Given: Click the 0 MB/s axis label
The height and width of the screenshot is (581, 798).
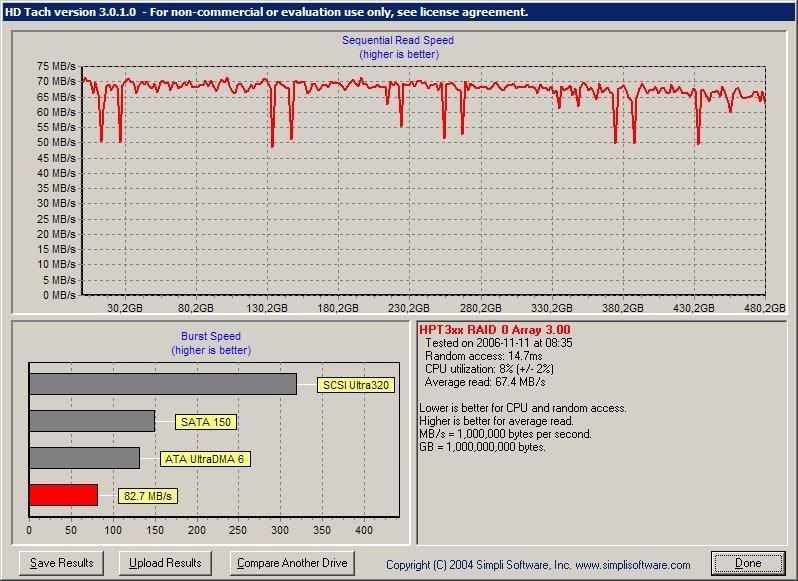Looking at the screenshot, I should coord(59,295).
